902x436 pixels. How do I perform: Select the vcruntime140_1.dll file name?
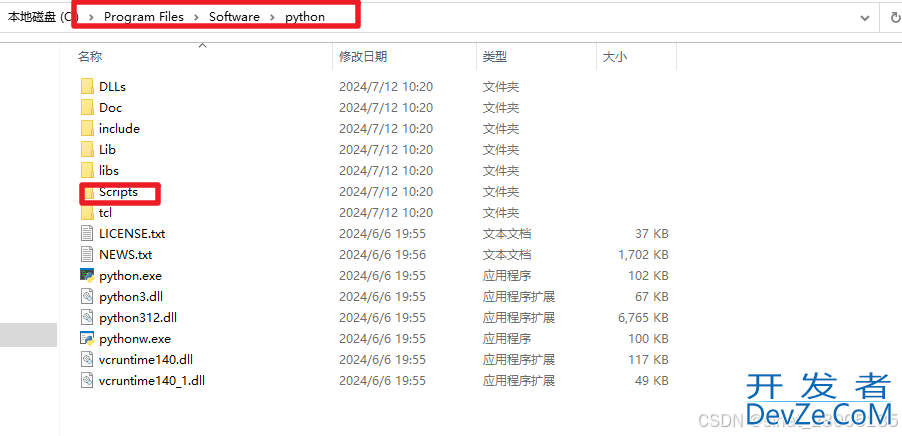pyautogui.click(x=152, y=381)
